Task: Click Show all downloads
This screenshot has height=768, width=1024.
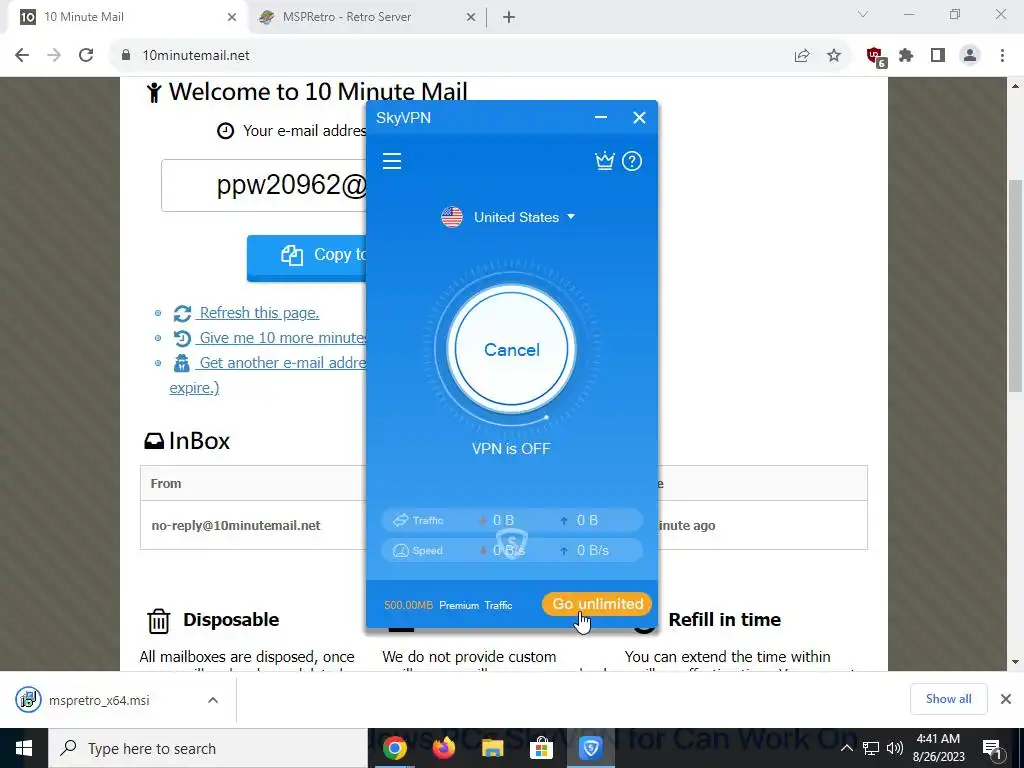Action: tap(948, 699)
